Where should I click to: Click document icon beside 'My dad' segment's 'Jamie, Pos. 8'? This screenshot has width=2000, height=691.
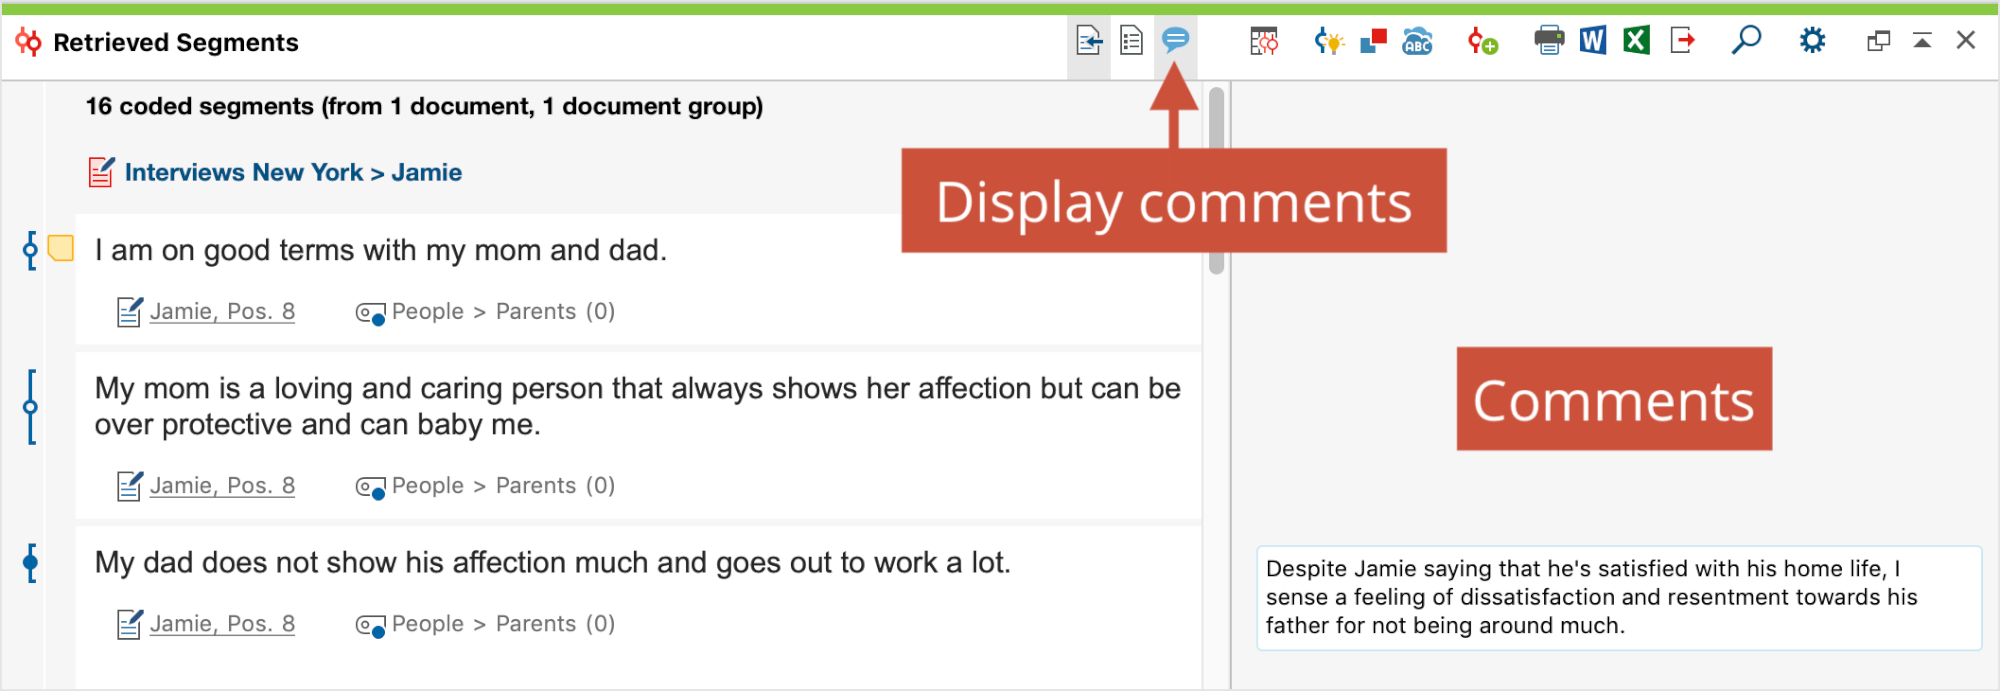[x=130, y=624]
